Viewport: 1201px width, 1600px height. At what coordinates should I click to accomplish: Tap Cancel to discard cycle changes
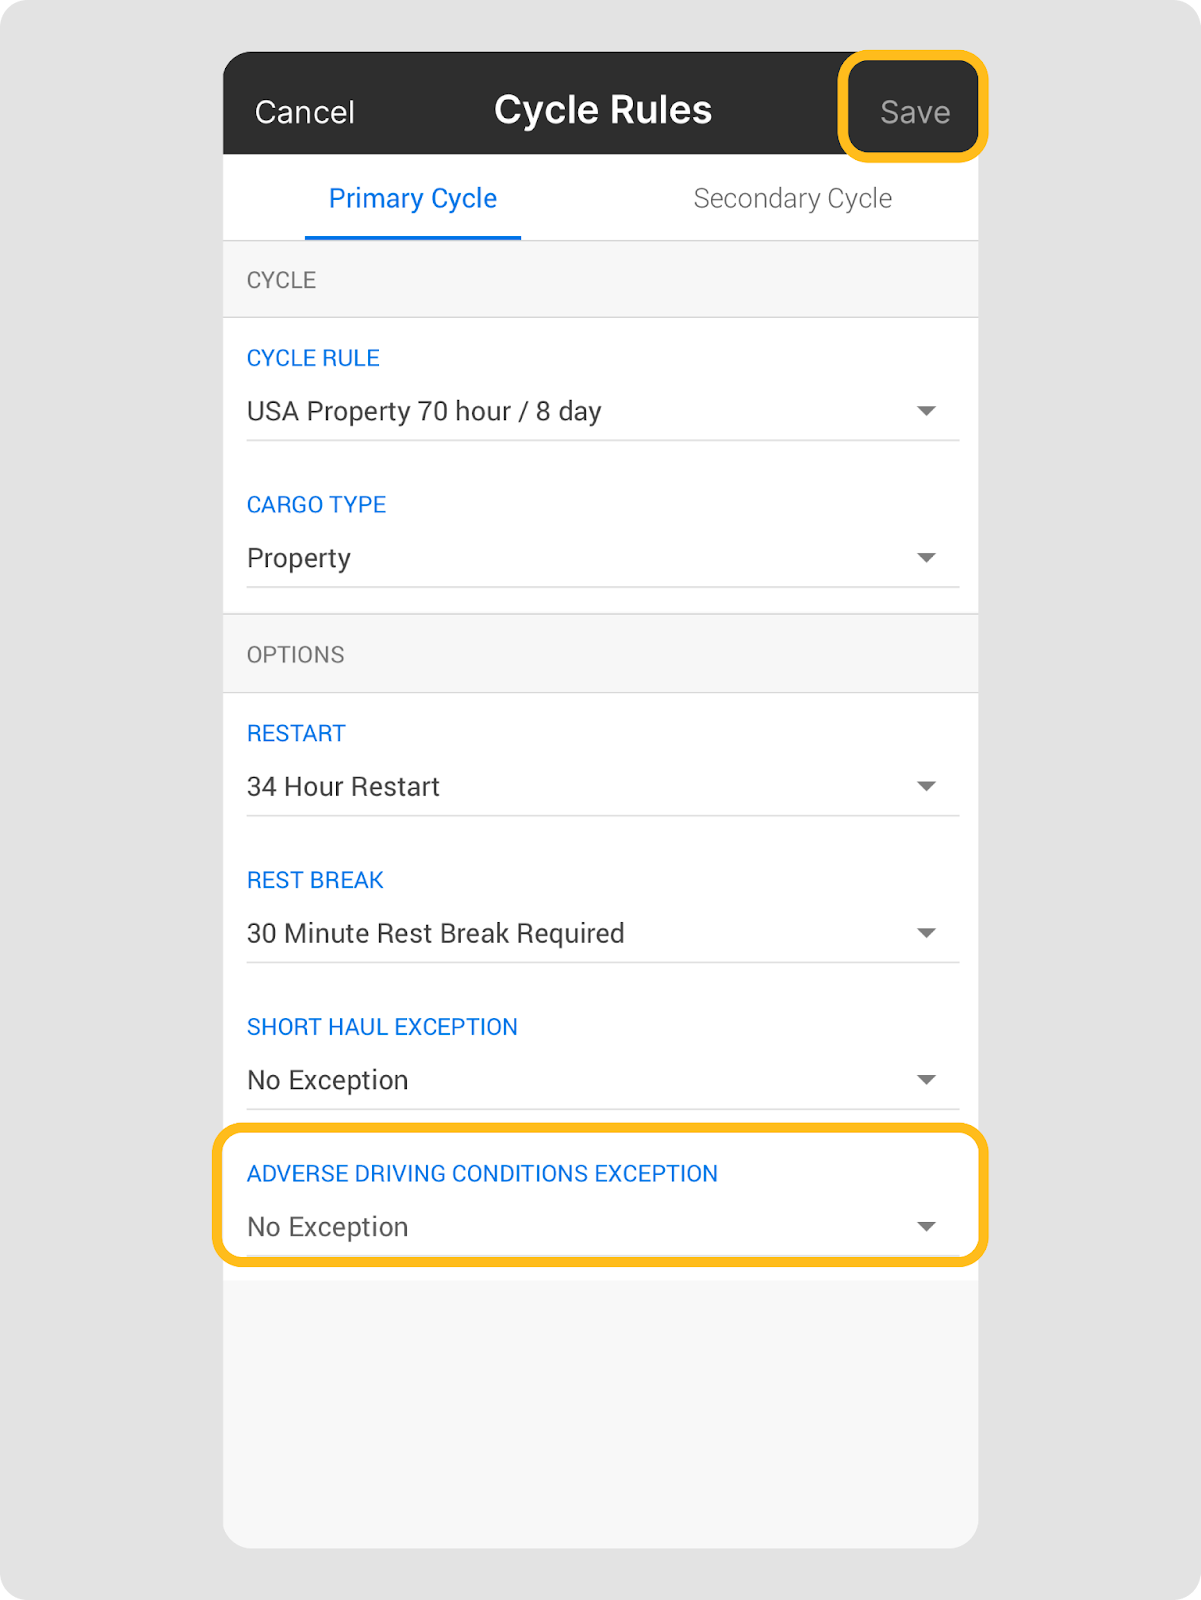tap(305, 112)
